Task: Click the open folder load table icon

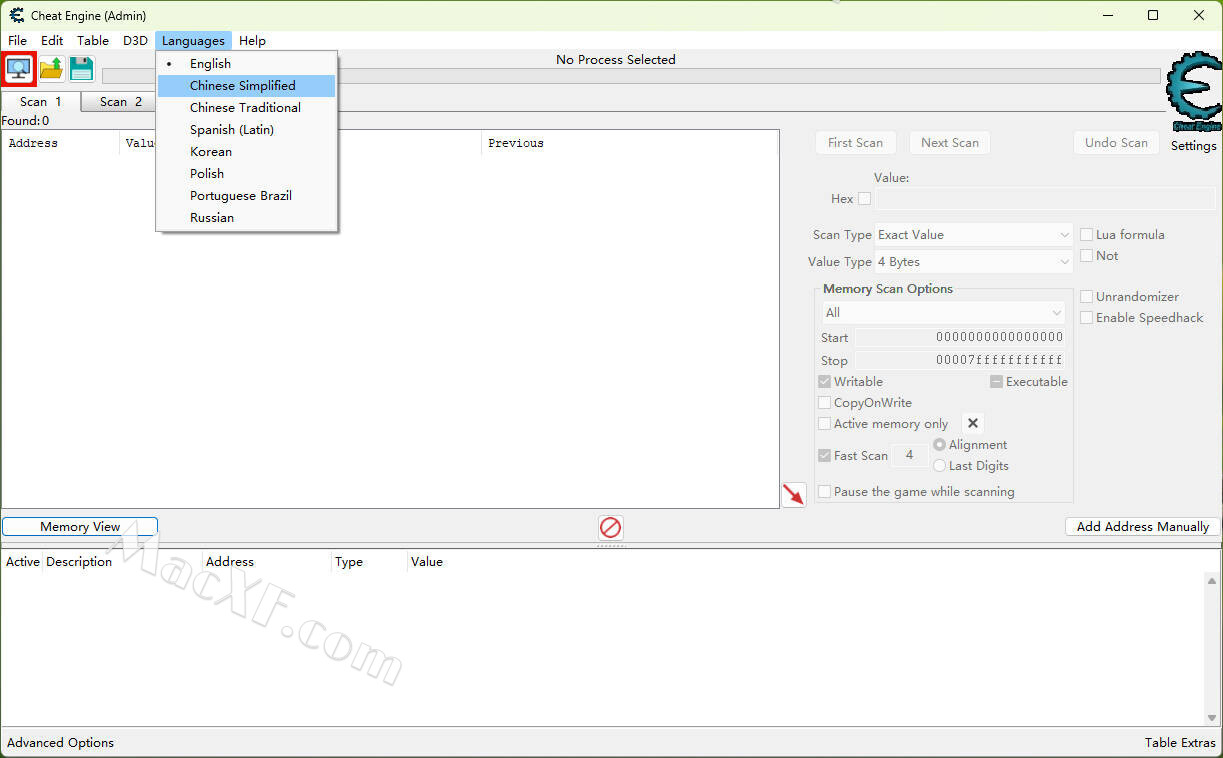Action: [x=51, y=69]
